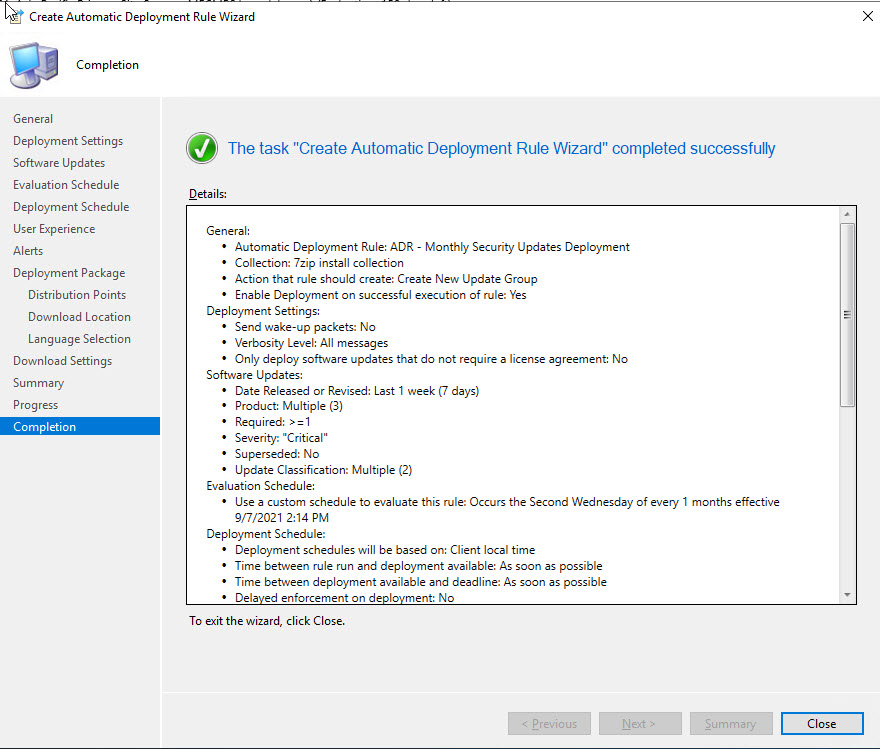Click the Completion computer icon in header
This screenshot has height=749, width=880.
click(33, 65)
